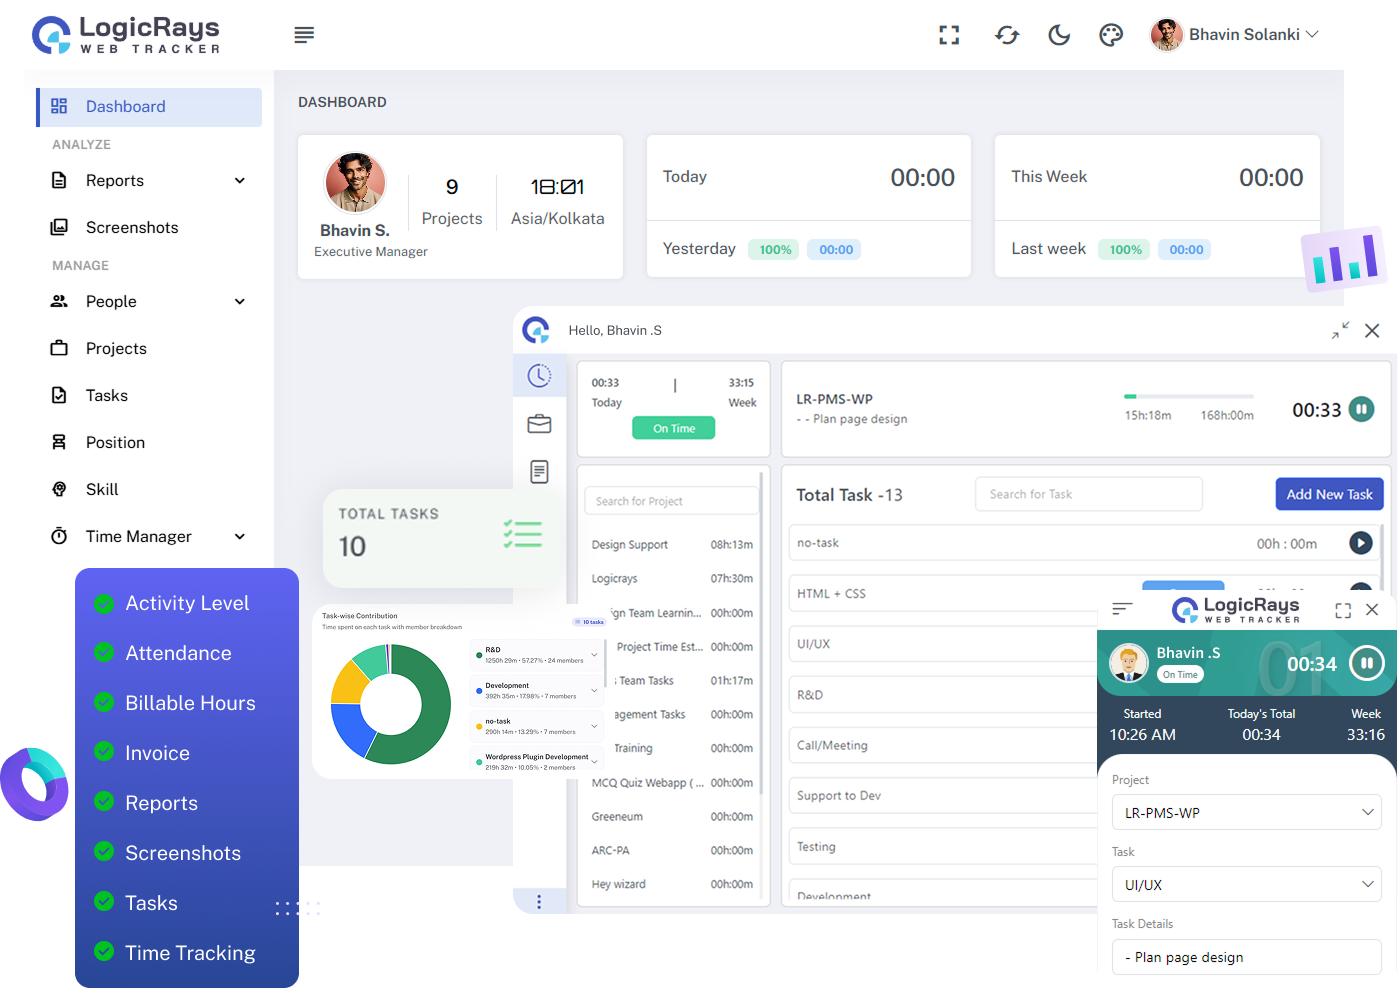Screen dimensions: 1398x988
Task: Click the shrink arrows icon in the Hello Bhavin header
Action: tap(1341, 330)
